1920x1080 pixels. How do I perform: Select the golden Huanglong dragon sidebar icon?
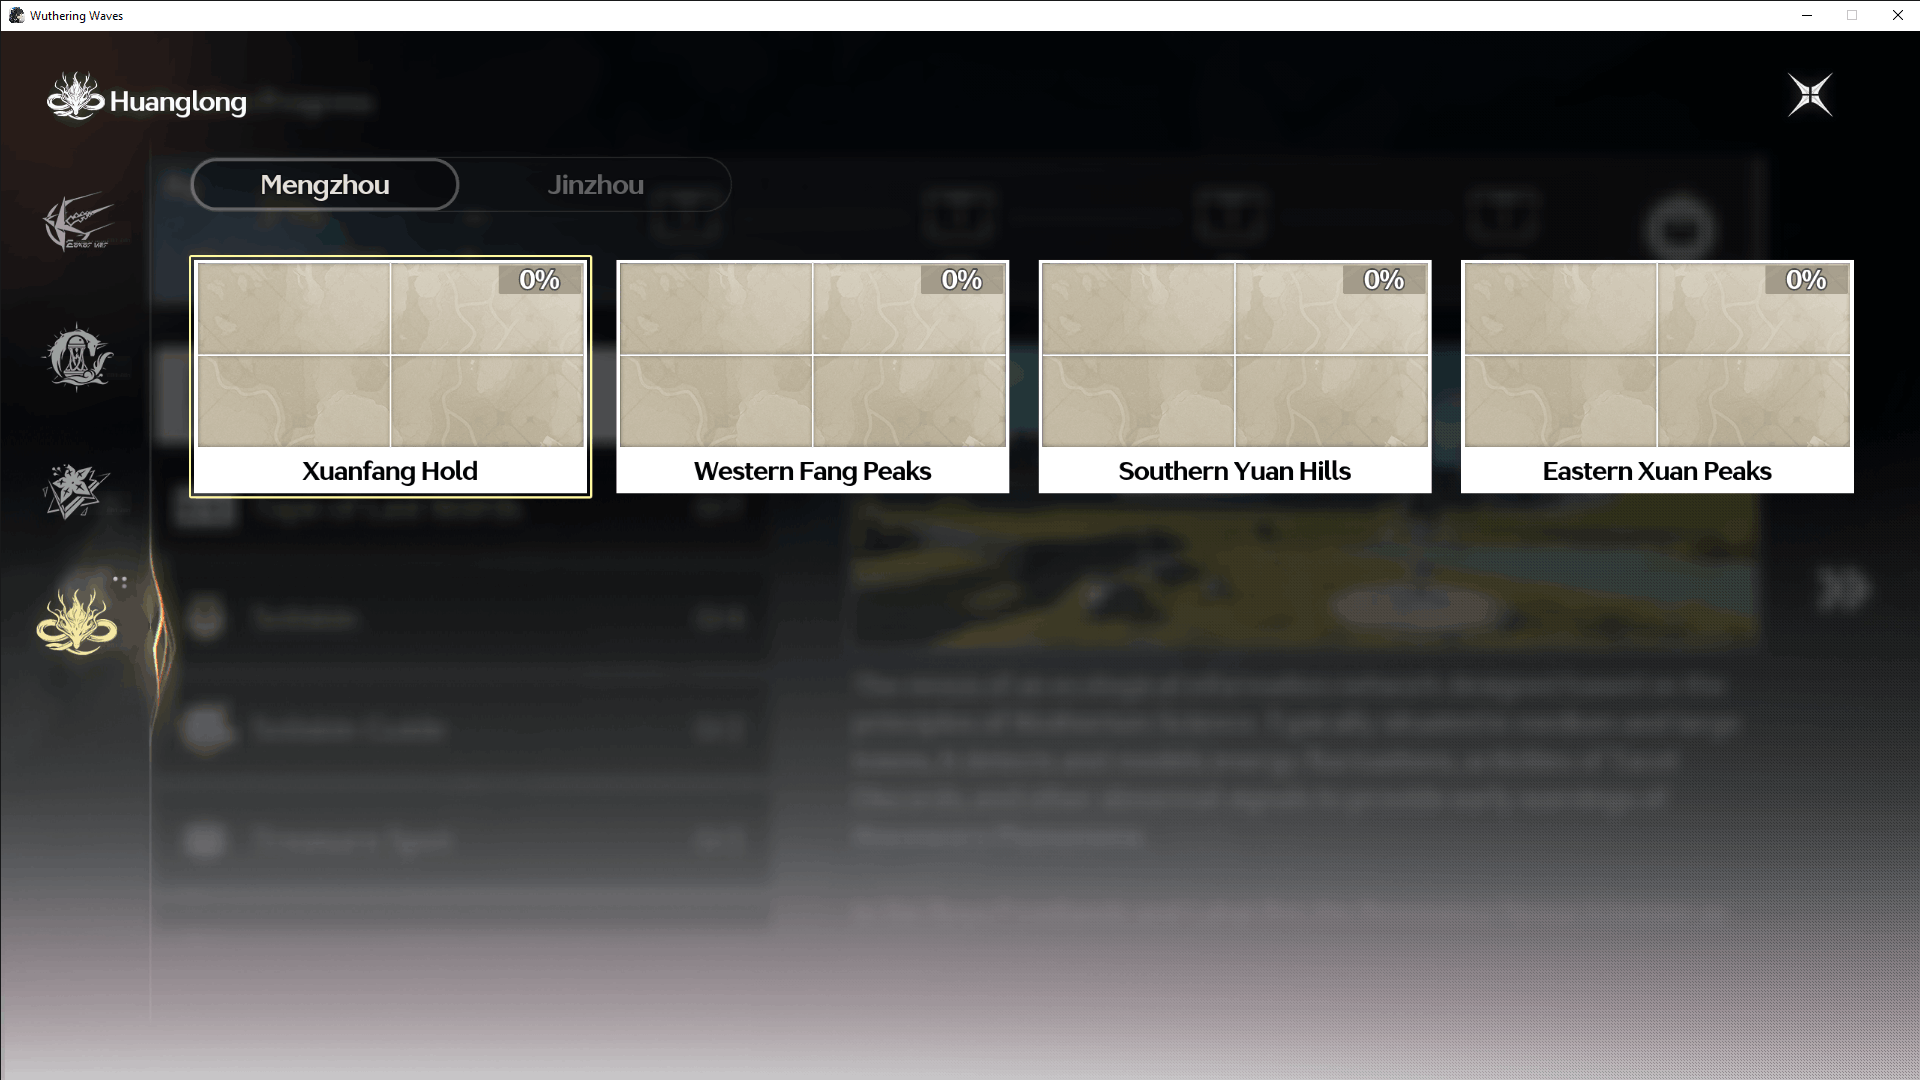77,622
